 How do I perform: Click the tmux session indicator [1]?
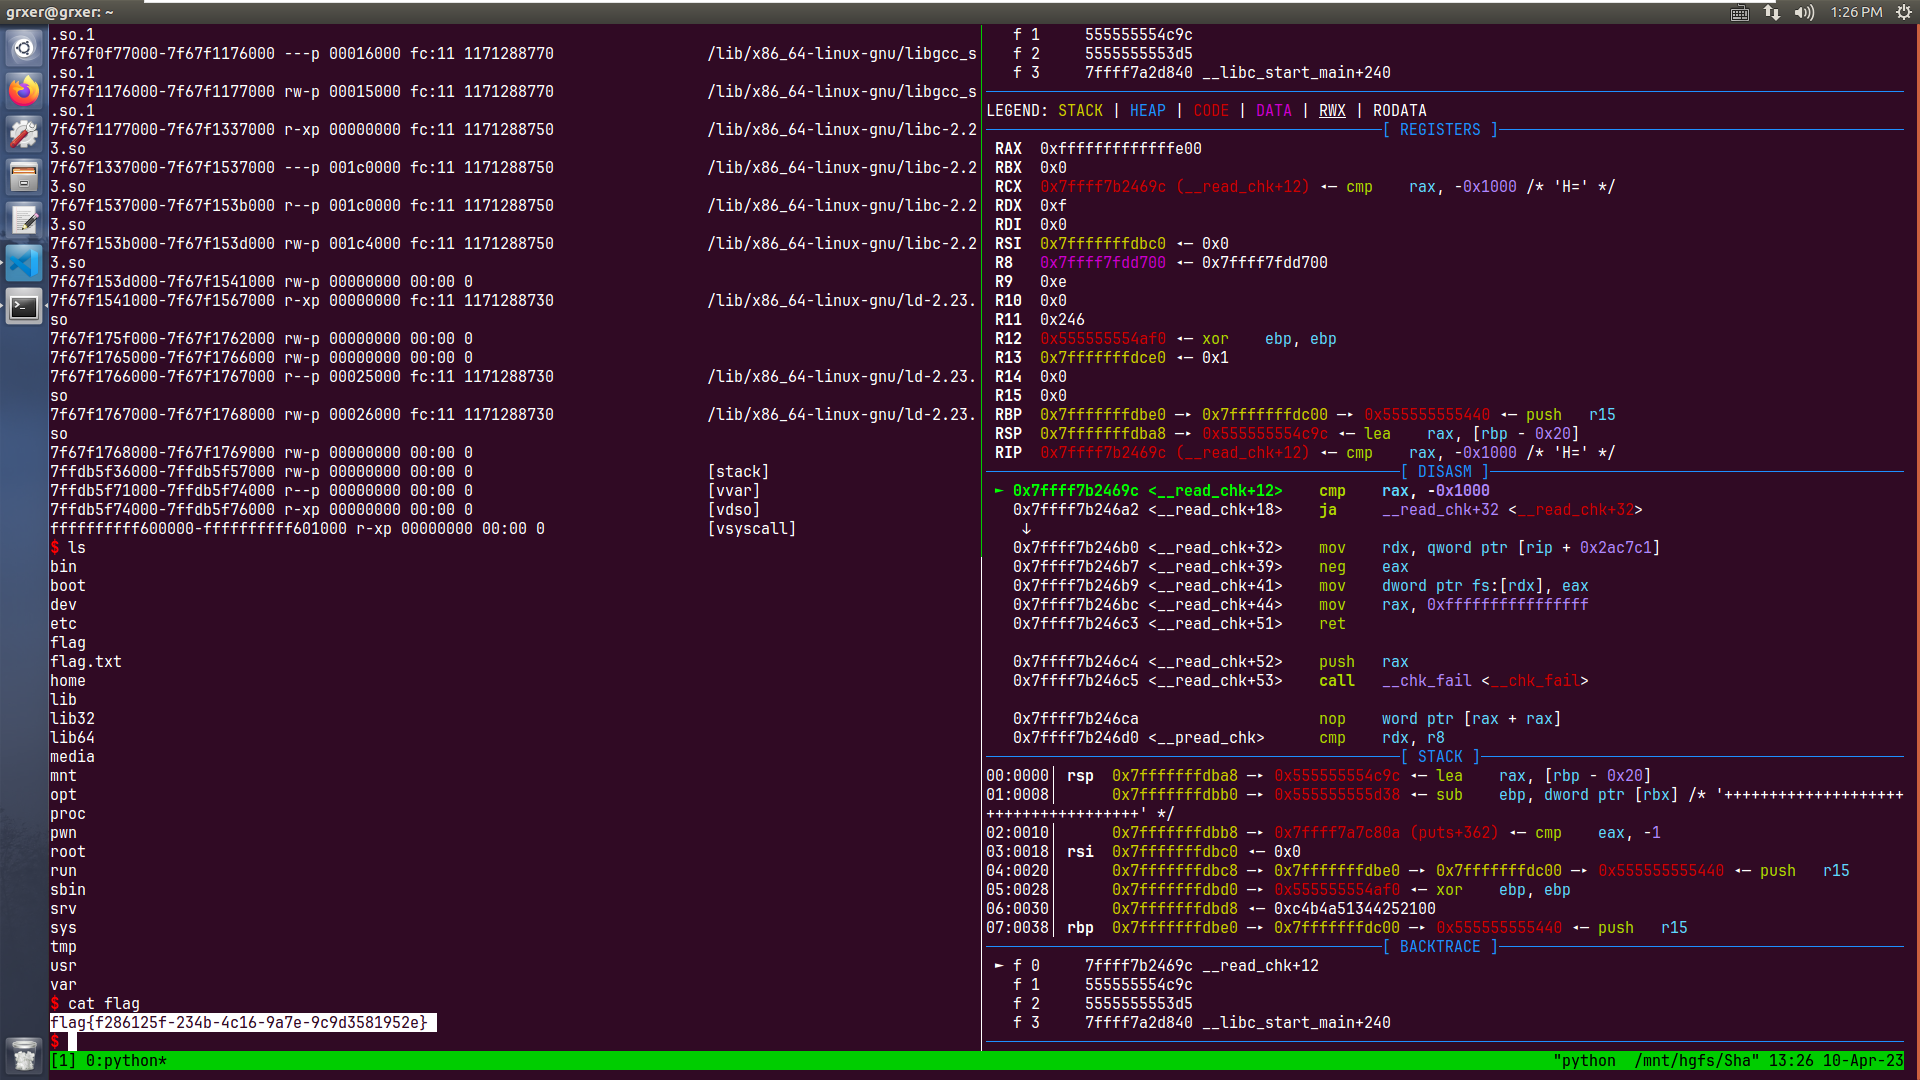coord(63,1061)
